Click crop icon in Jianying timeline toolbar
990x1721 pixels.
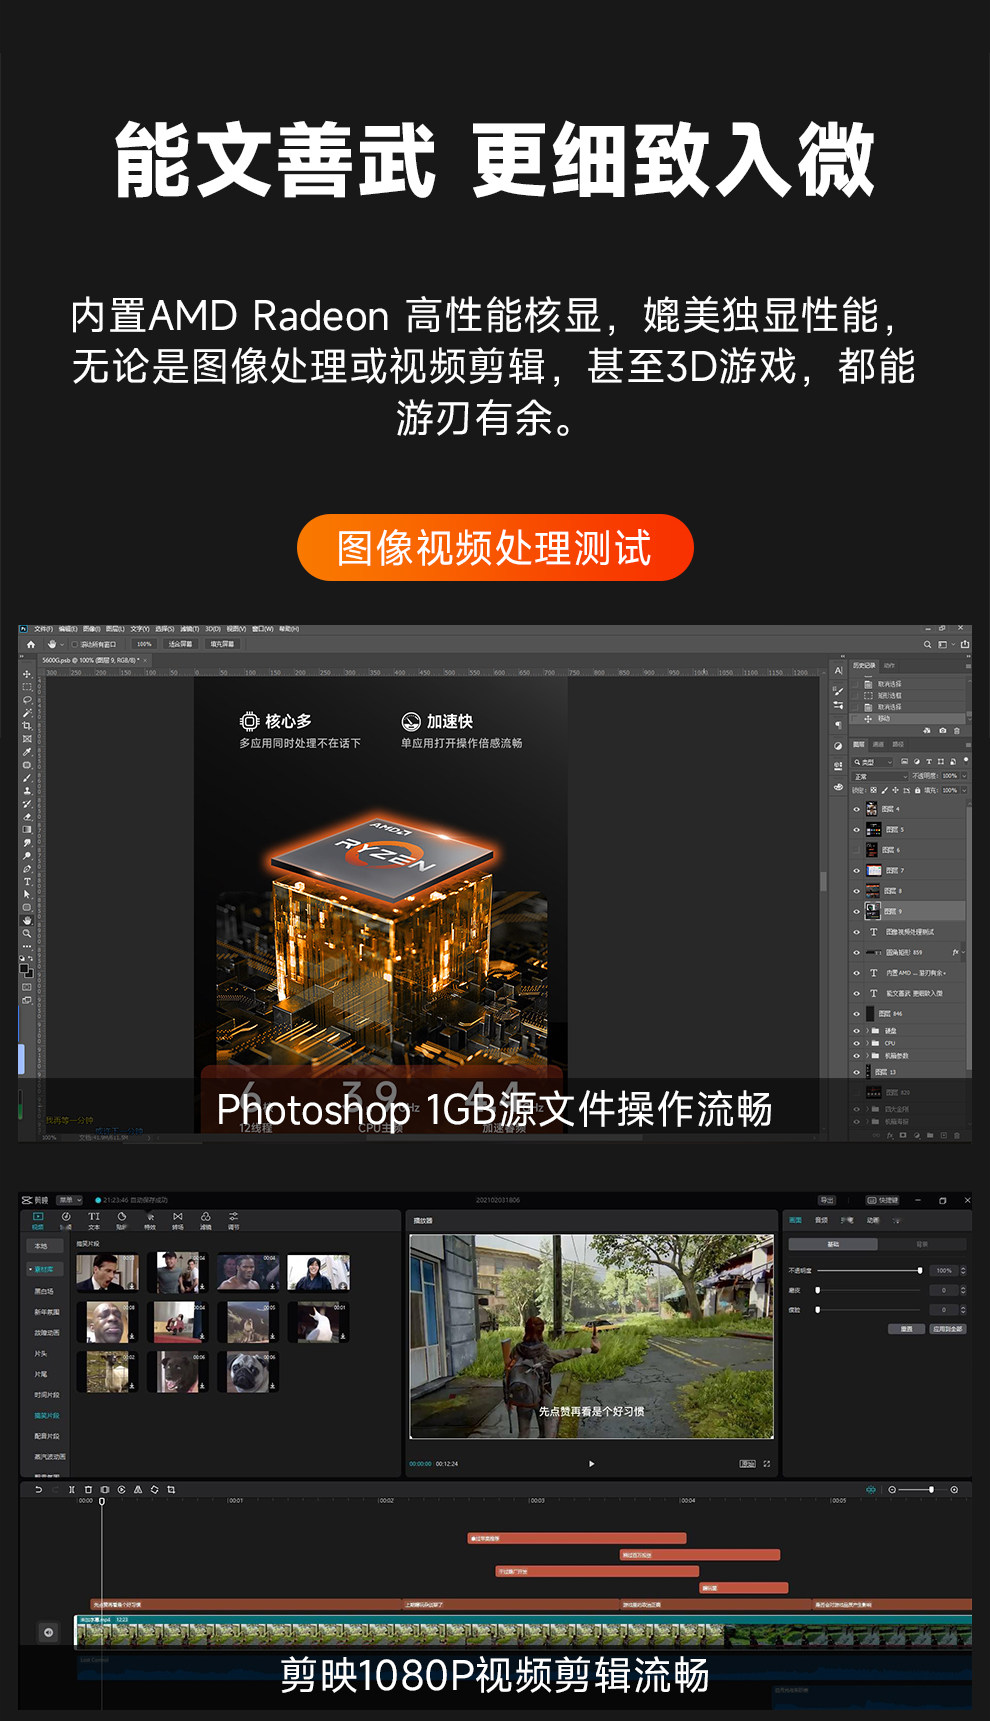pyautogui.click(x=171, y=1490)
